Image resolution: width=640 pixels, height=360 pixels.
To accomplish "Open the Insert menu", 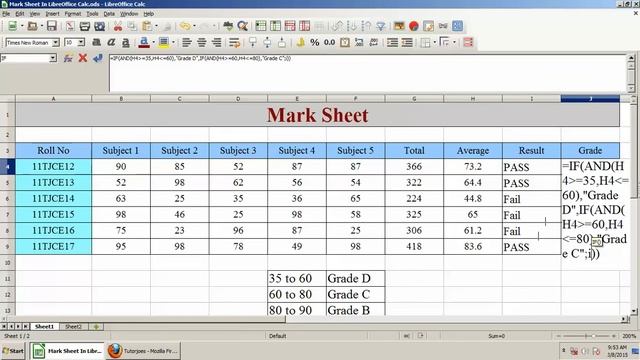I will (52, 13).
